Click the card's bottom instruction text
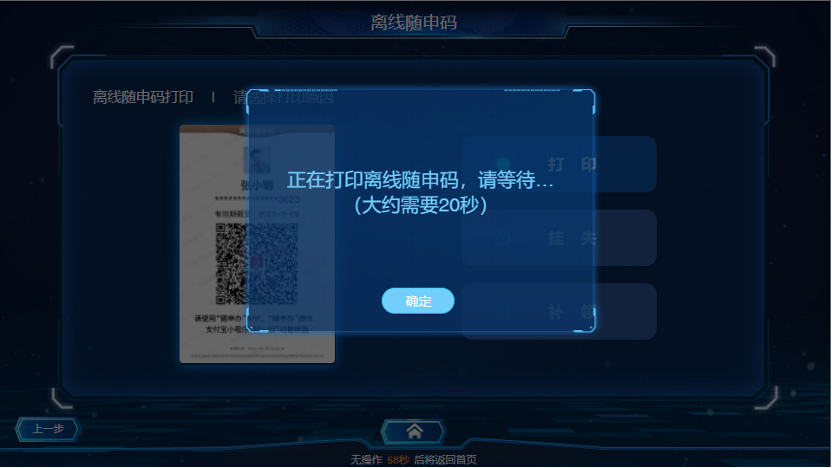Screen dimensions: 832x468 coord(257,324)
